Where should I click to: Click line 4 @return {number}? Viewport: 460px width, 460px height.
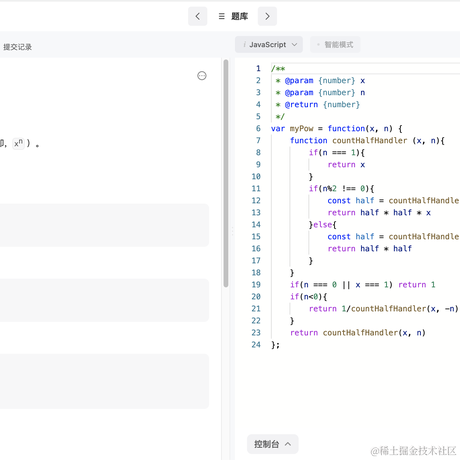(x=318, y=105)
